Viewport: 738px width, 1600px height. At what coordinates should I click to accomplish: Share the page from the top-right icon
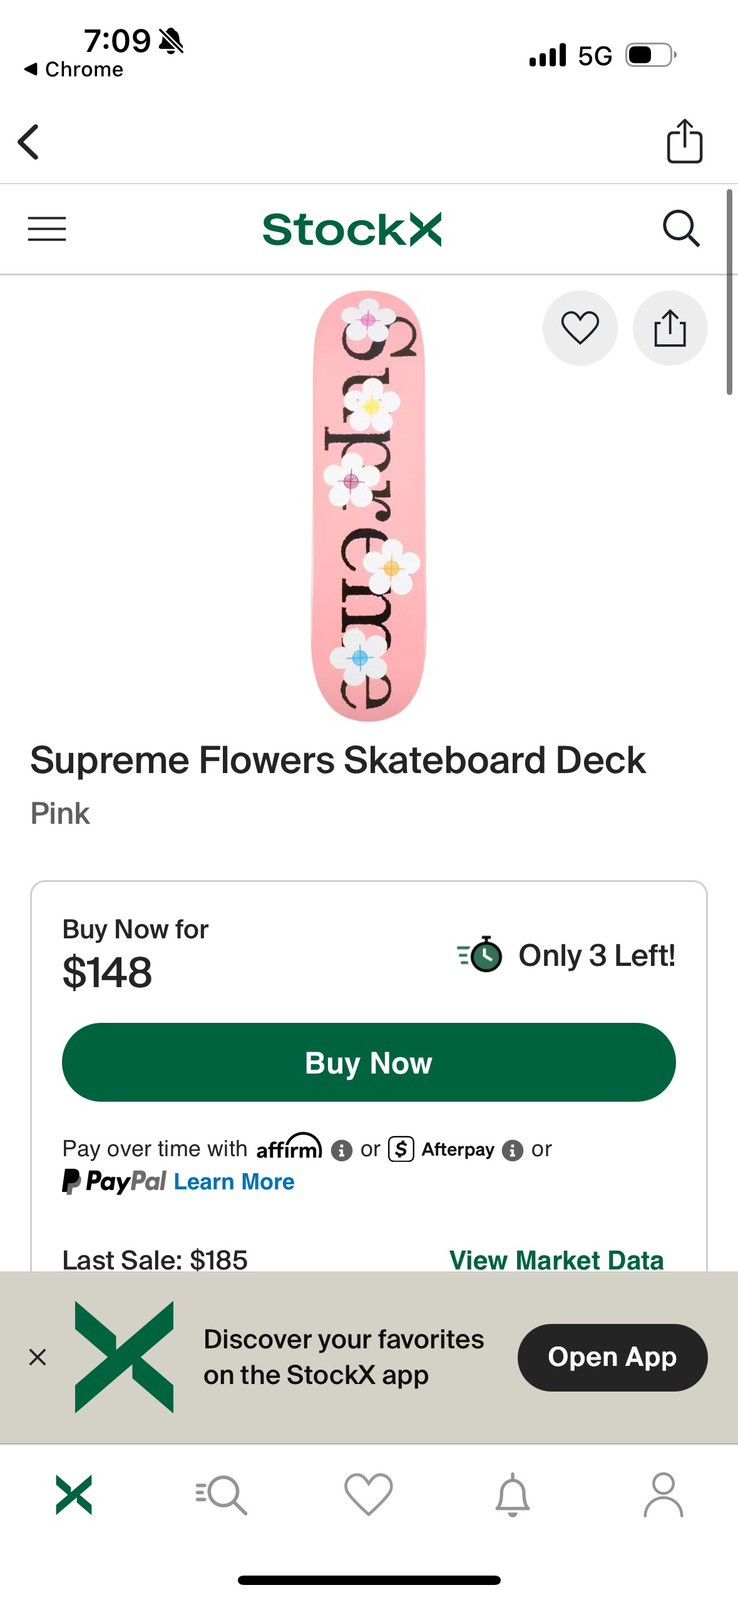685,141
